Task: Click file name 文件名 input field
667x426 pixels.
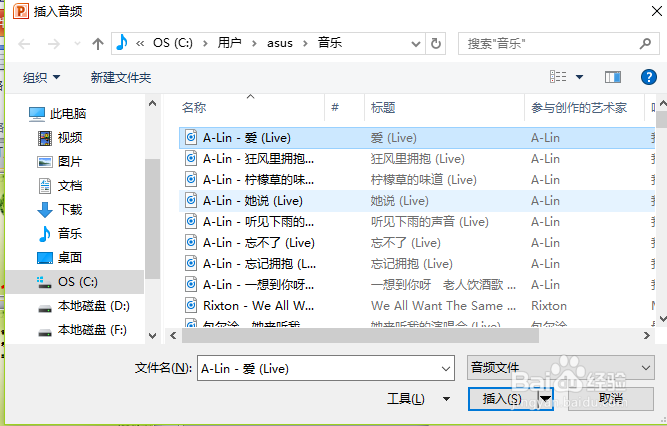Action: pos(326,368)
